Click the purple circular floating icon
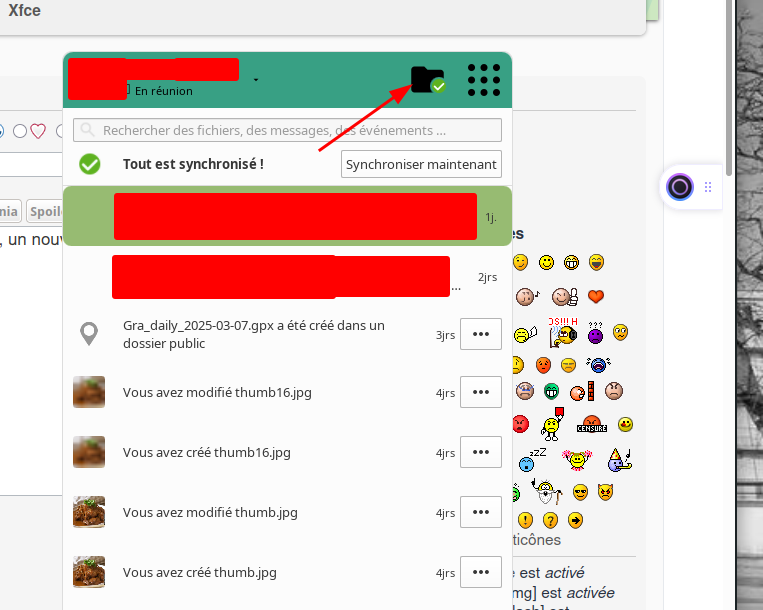Viewport: 763px width, 610px height. pyautogui.click(x=680, y=187)
